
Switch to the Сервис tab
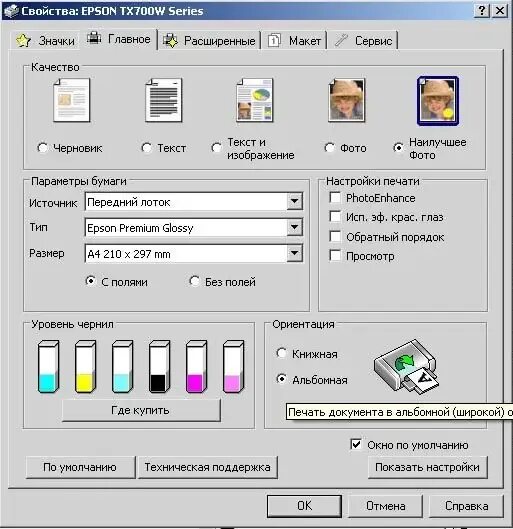coord(363,41)
